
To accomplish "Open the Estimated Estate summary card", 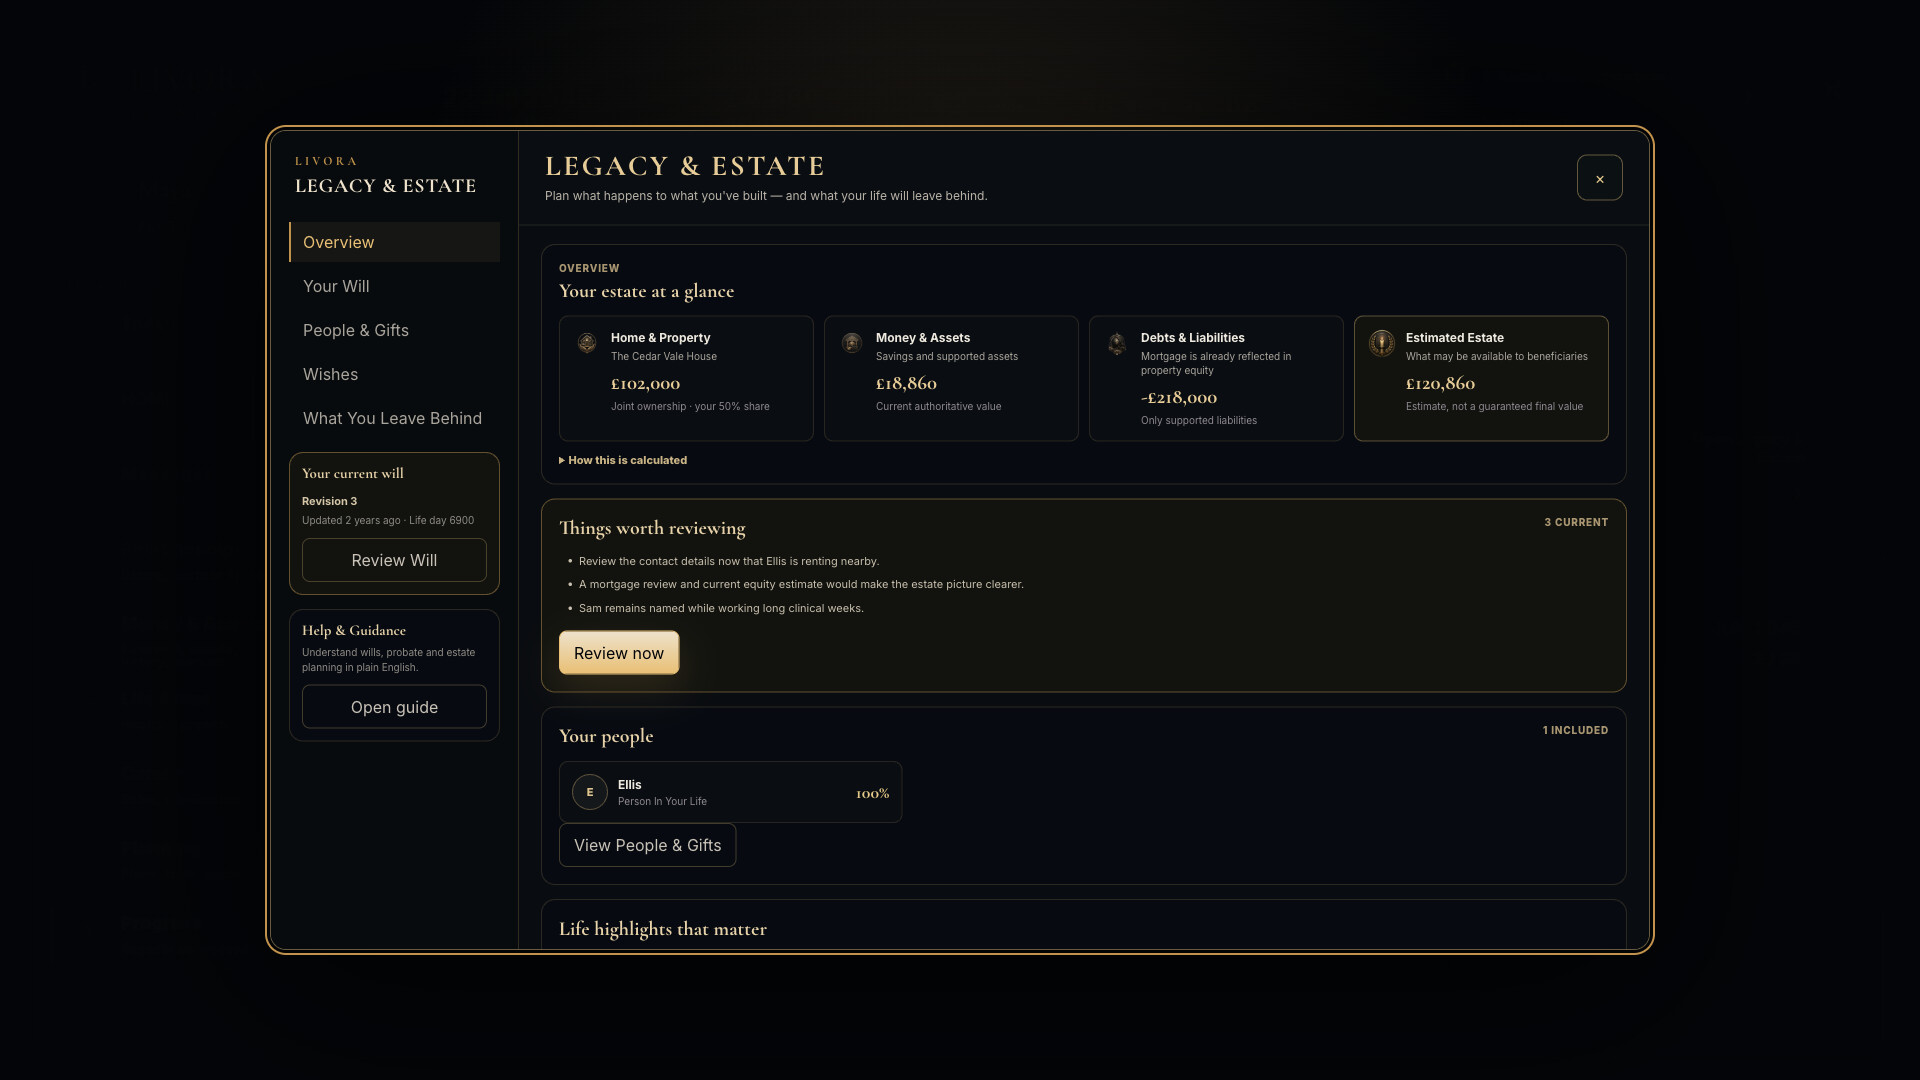I will tap(1481, 378).
